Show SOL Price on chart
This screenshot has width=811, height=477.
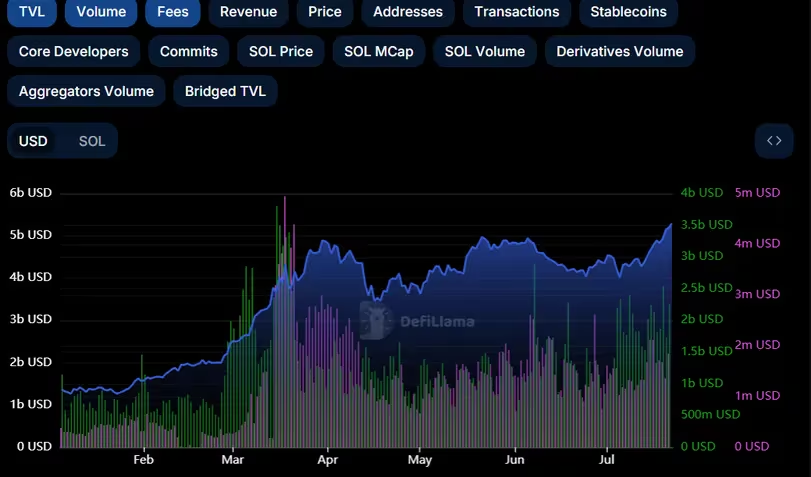281,51
